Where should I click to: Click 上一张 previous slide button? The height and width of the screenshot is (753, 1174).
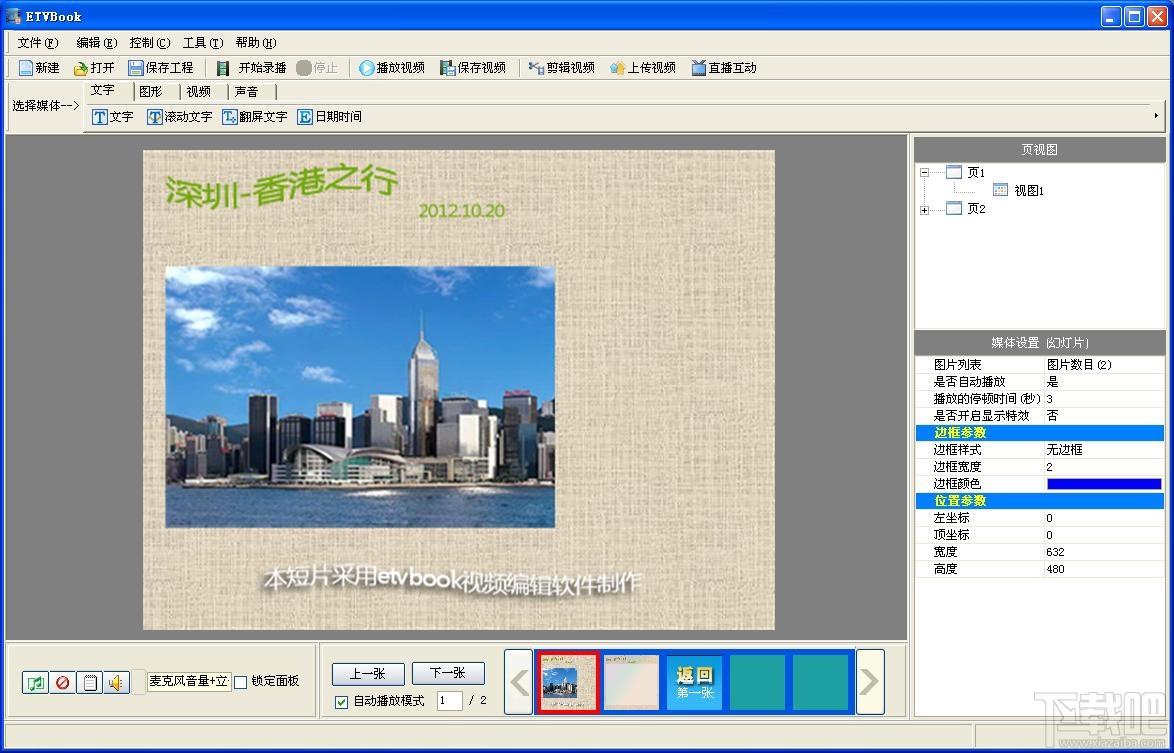tap(368, 674)
